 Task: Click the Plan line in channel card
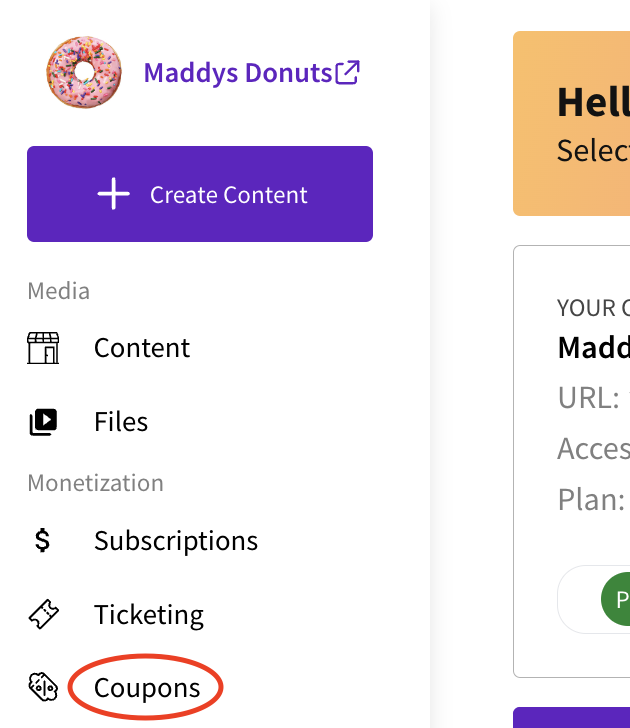click(594, 500)
